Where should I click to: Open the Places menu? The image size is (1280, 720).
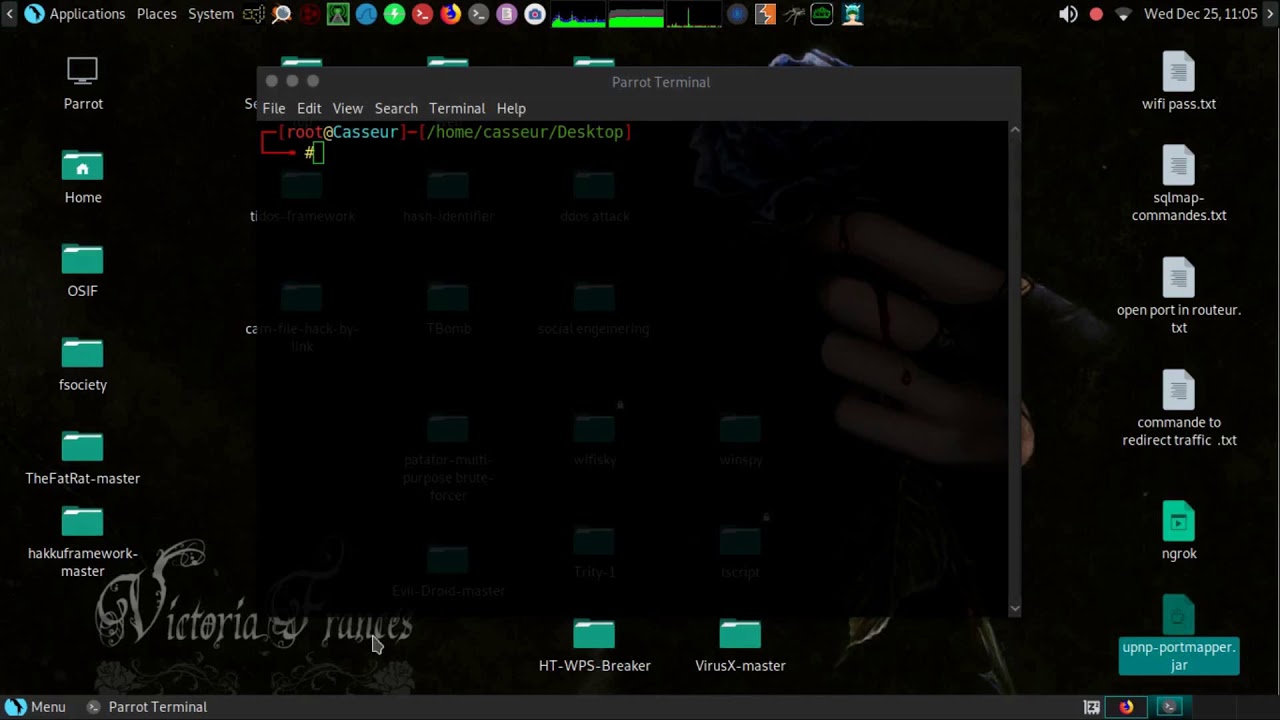[156, 14]
